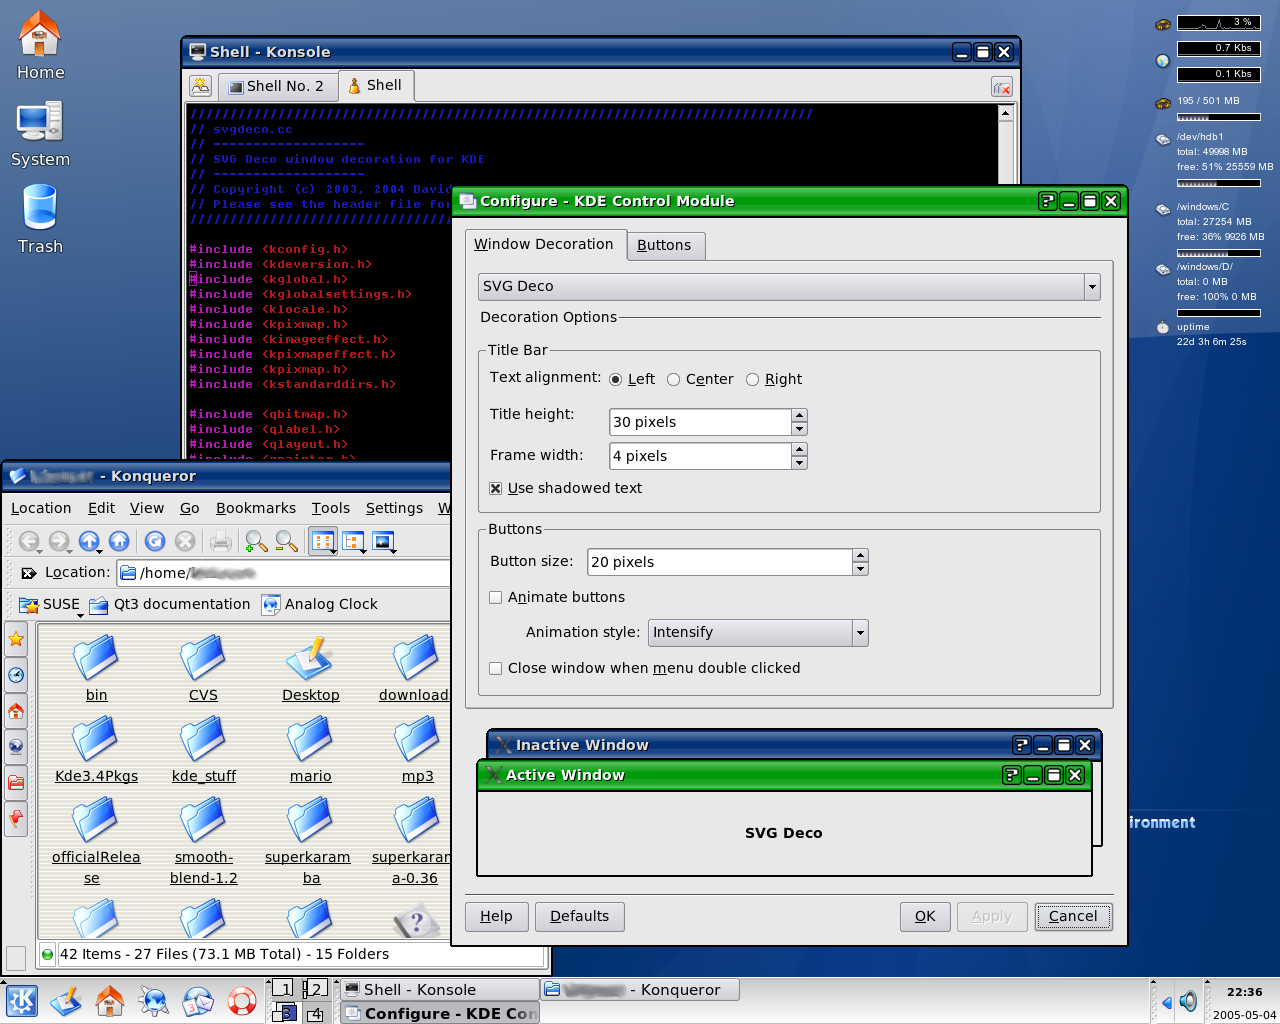Close current Konsole tab with corner icon
The width and height of the screenshot is (1280, 1024).
click(1002, 88)
